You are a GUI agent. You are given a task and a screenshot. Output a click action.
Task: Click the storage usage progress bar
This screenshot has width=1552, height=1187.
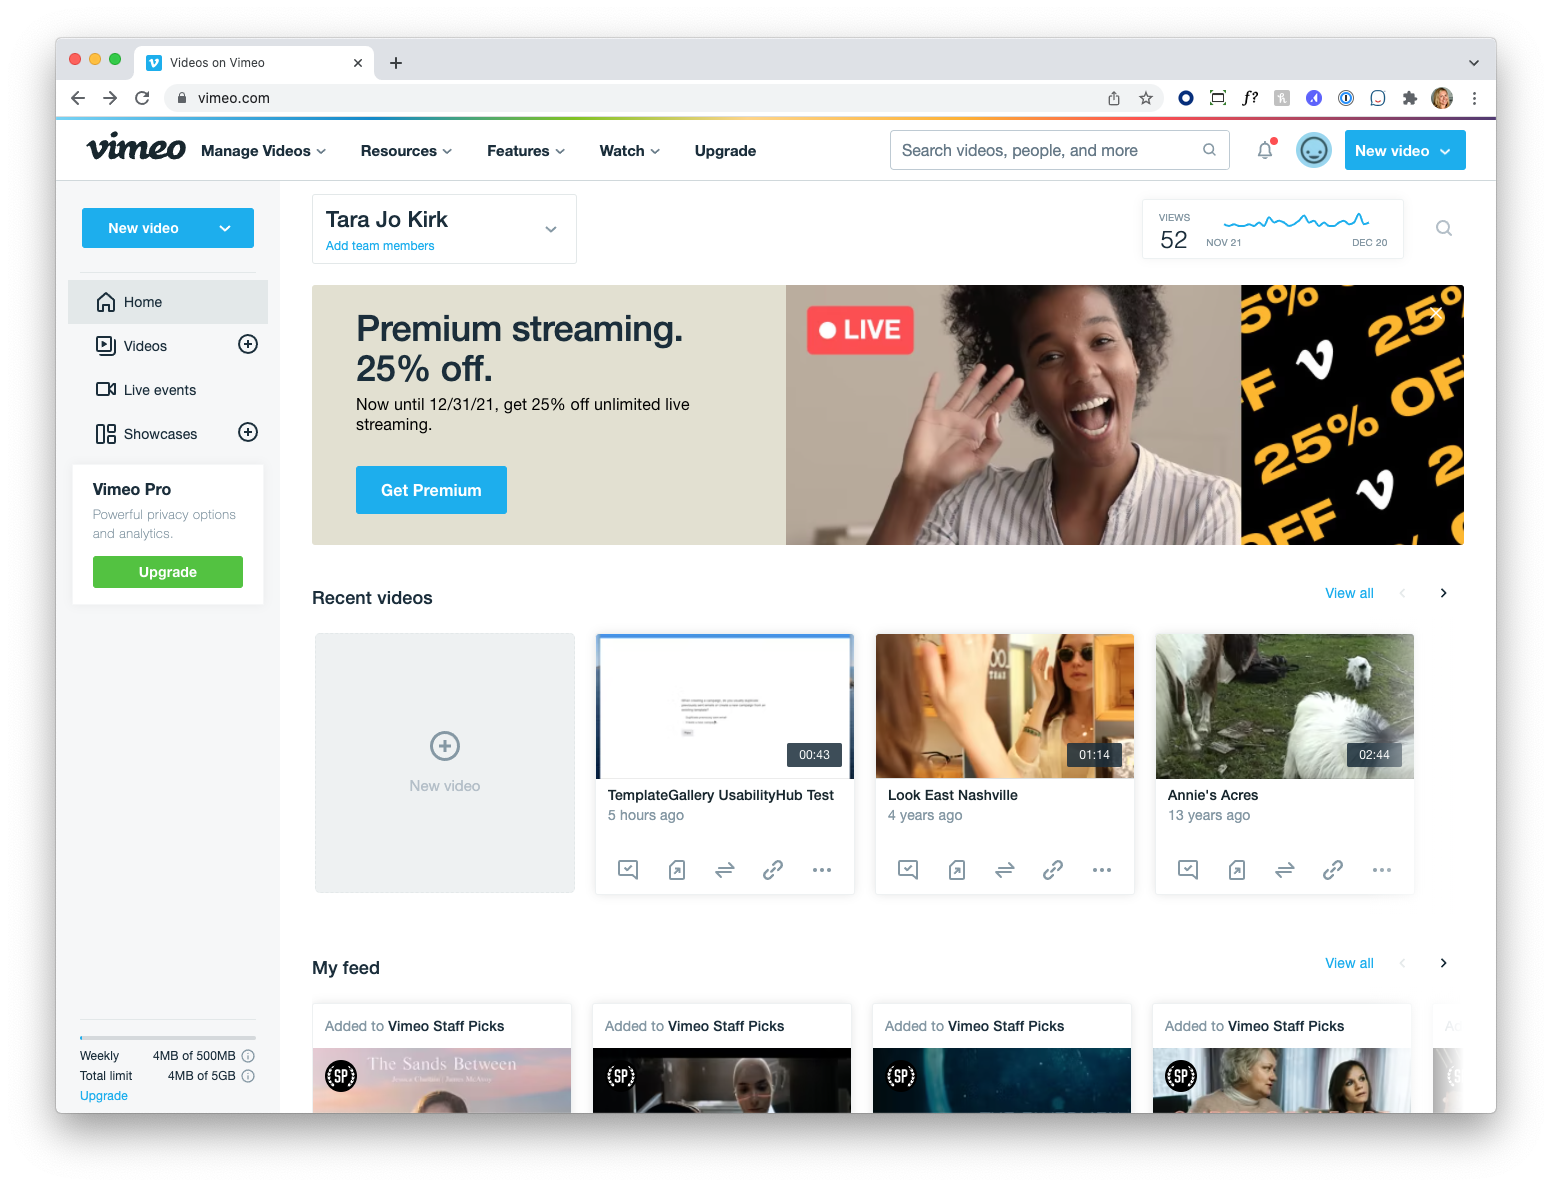tap(168, 1038)
